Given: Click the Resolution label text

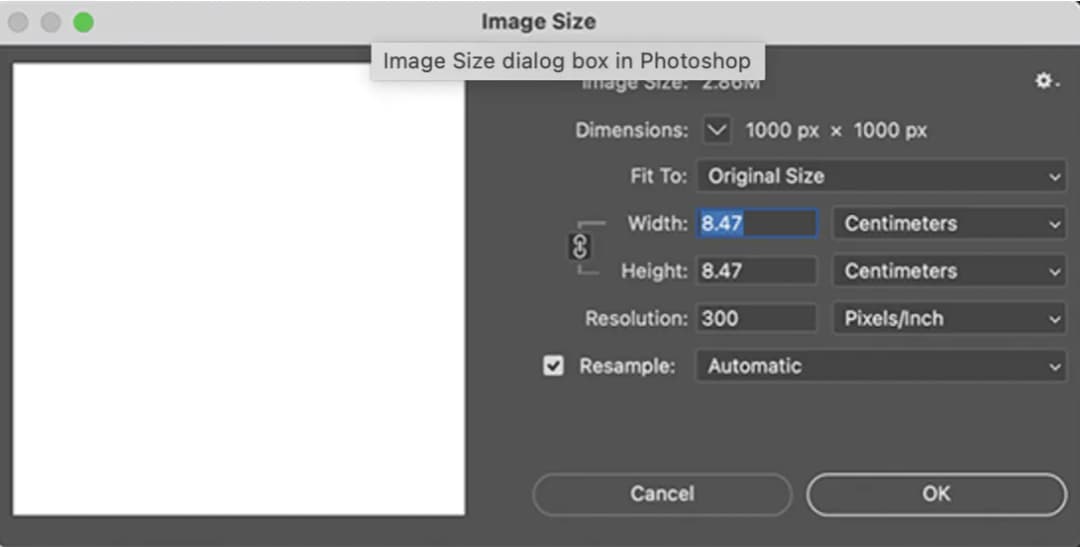Looking at the screenshot, I should [636, 318].
